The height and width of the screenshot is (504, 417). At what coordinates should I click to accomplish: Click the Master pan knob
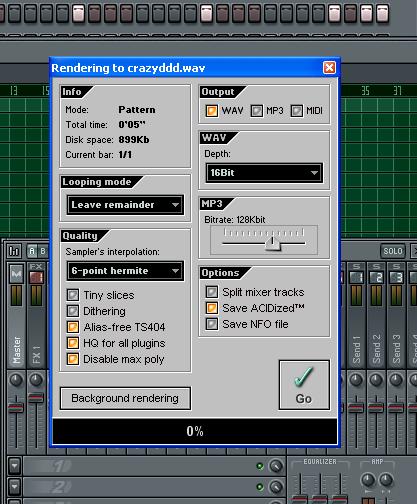coord(16,379)
